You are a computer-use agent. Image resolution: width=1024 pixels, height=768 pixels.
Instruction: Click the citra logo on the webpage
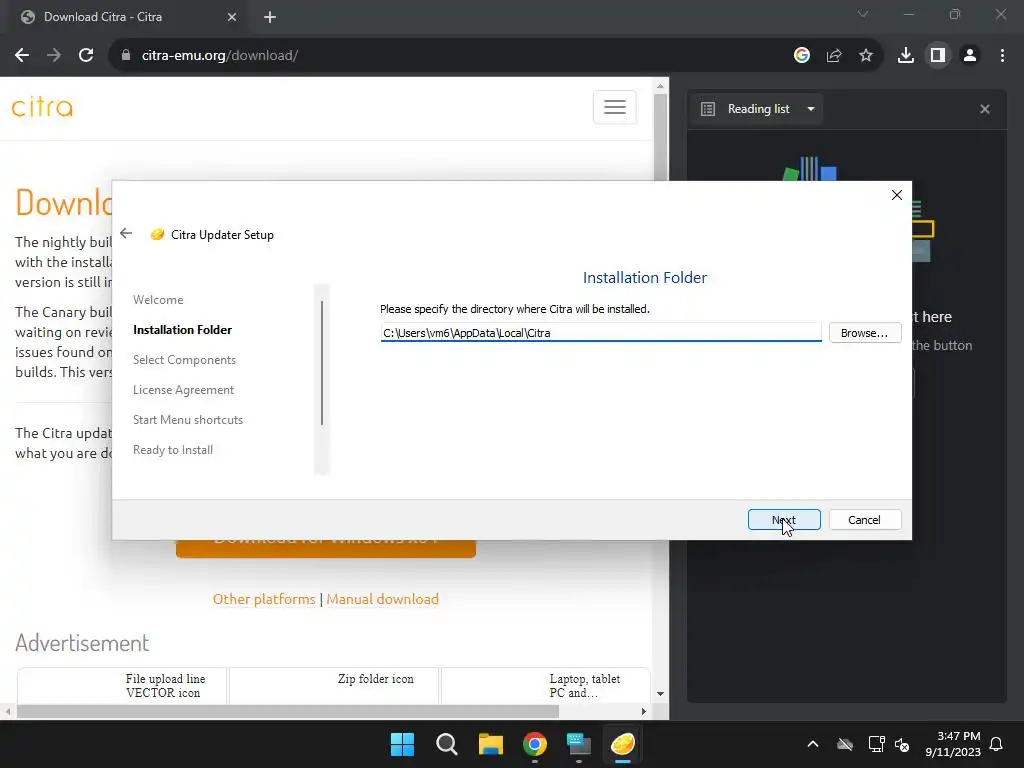point(42,107)
